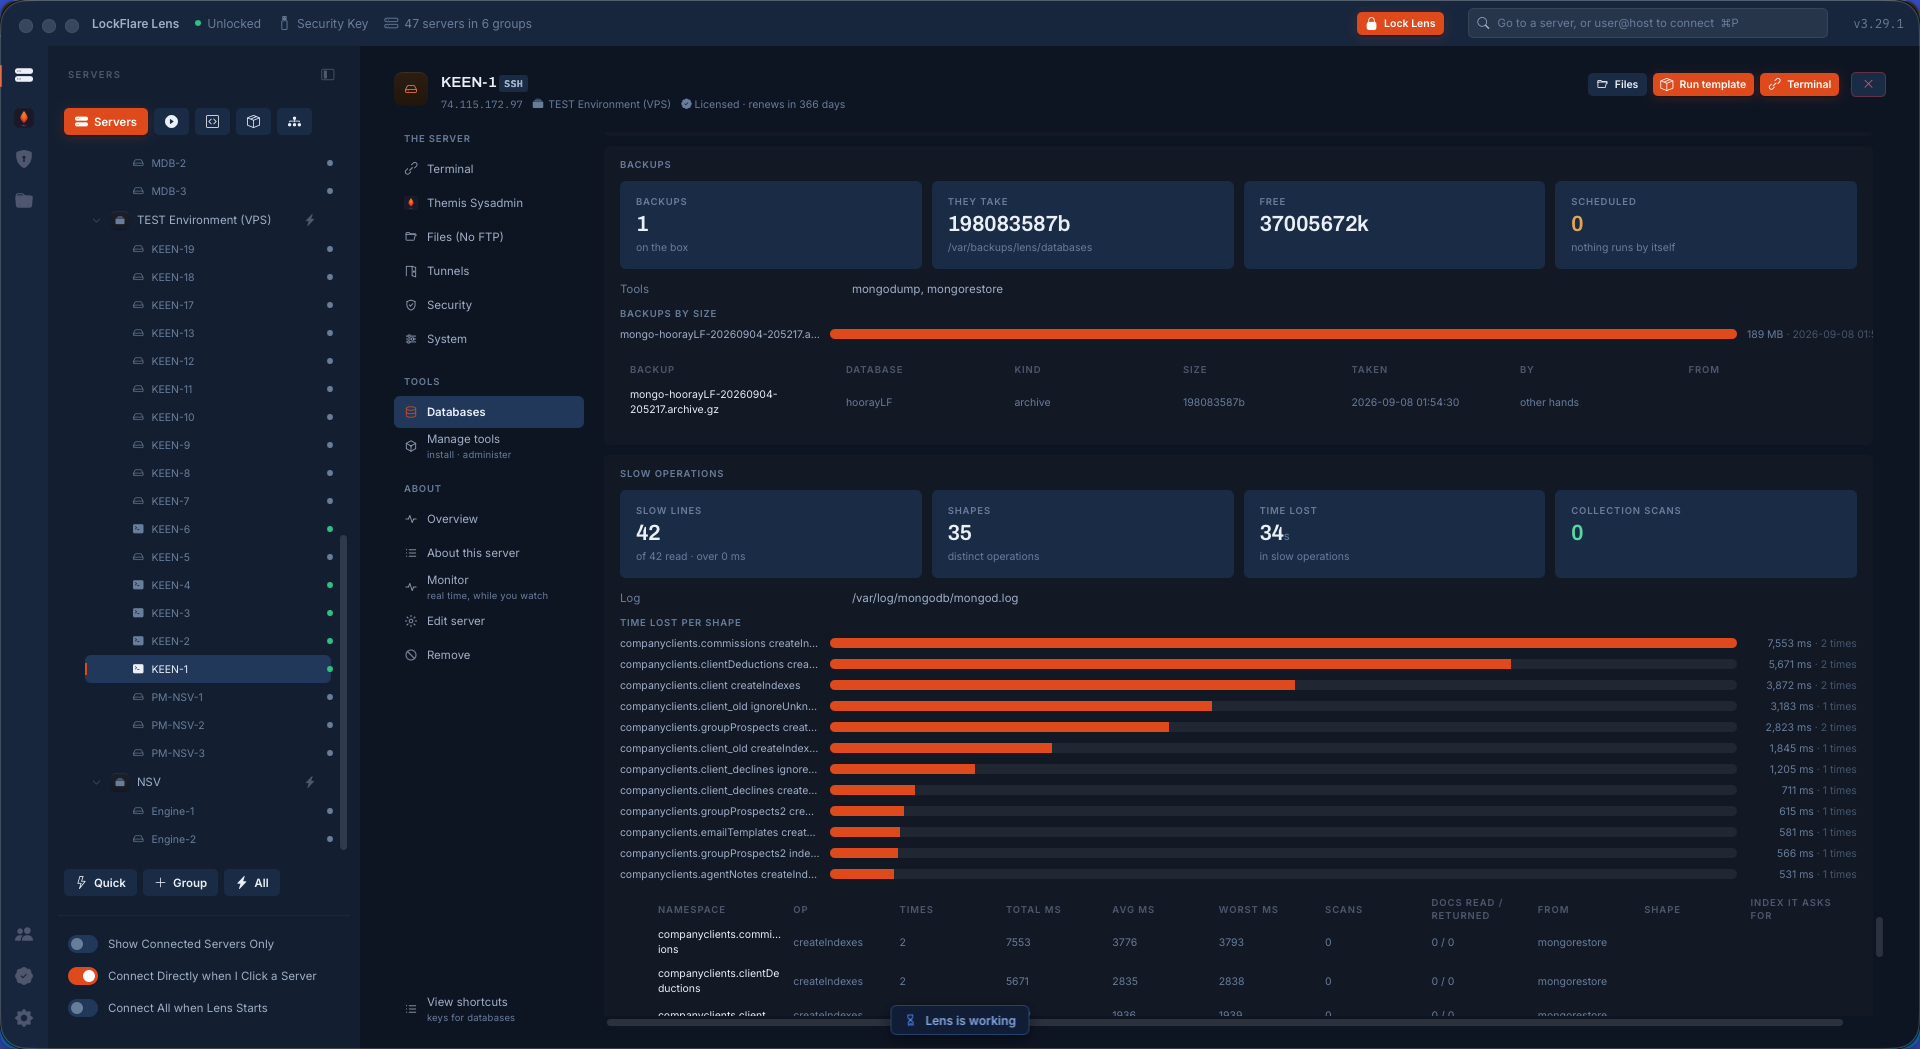Click the mongo-hoorayLF archive.gz backup row name

703,402
